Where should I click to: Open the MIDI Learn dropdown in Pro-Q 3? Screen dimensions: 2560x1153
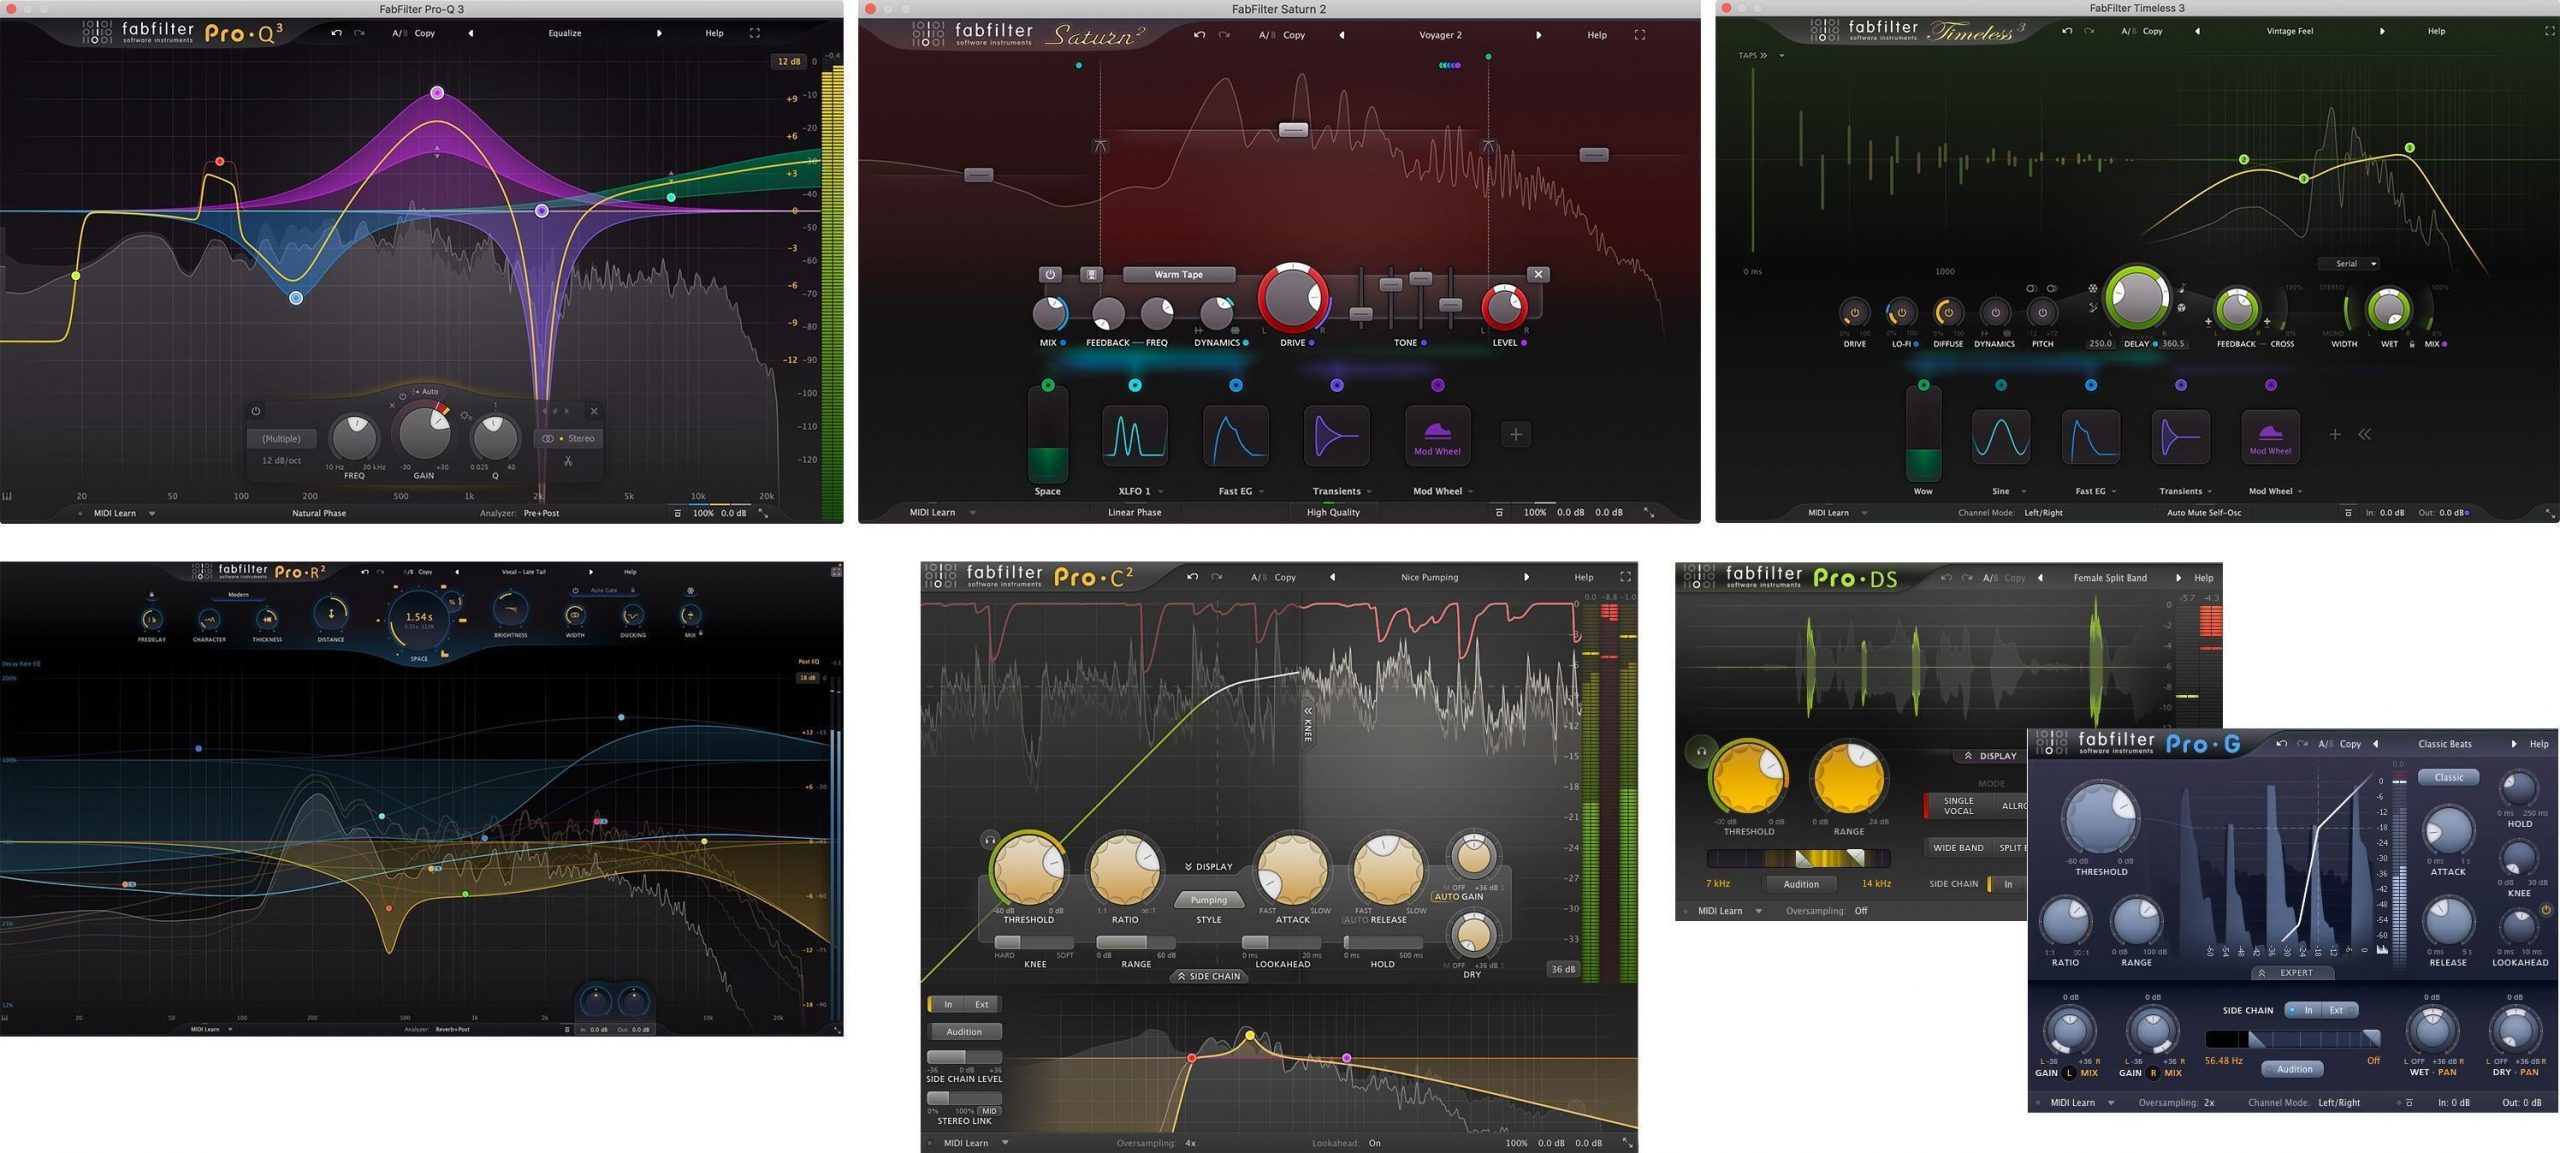(152, 513)
